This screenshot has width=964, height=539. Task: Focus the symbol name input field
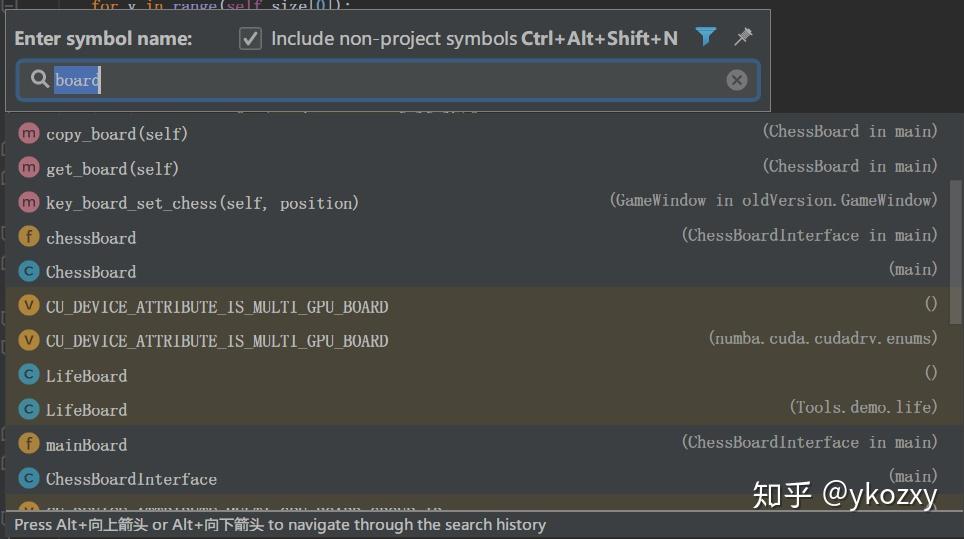pos(388,80)
